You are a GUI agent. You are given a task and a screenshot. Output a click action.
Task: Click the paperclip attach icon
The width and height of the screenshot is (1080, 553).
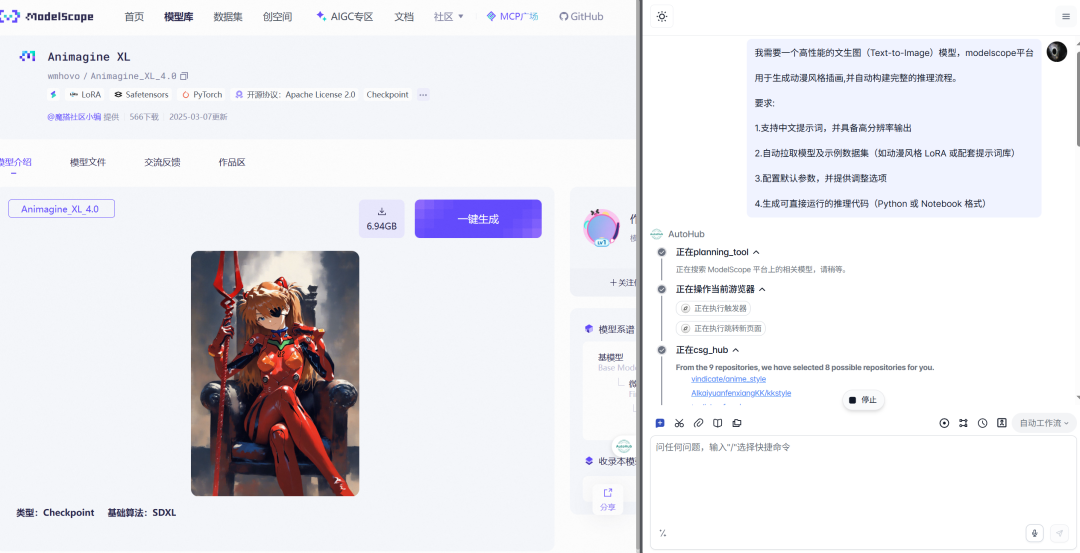(x=698, y=423)
